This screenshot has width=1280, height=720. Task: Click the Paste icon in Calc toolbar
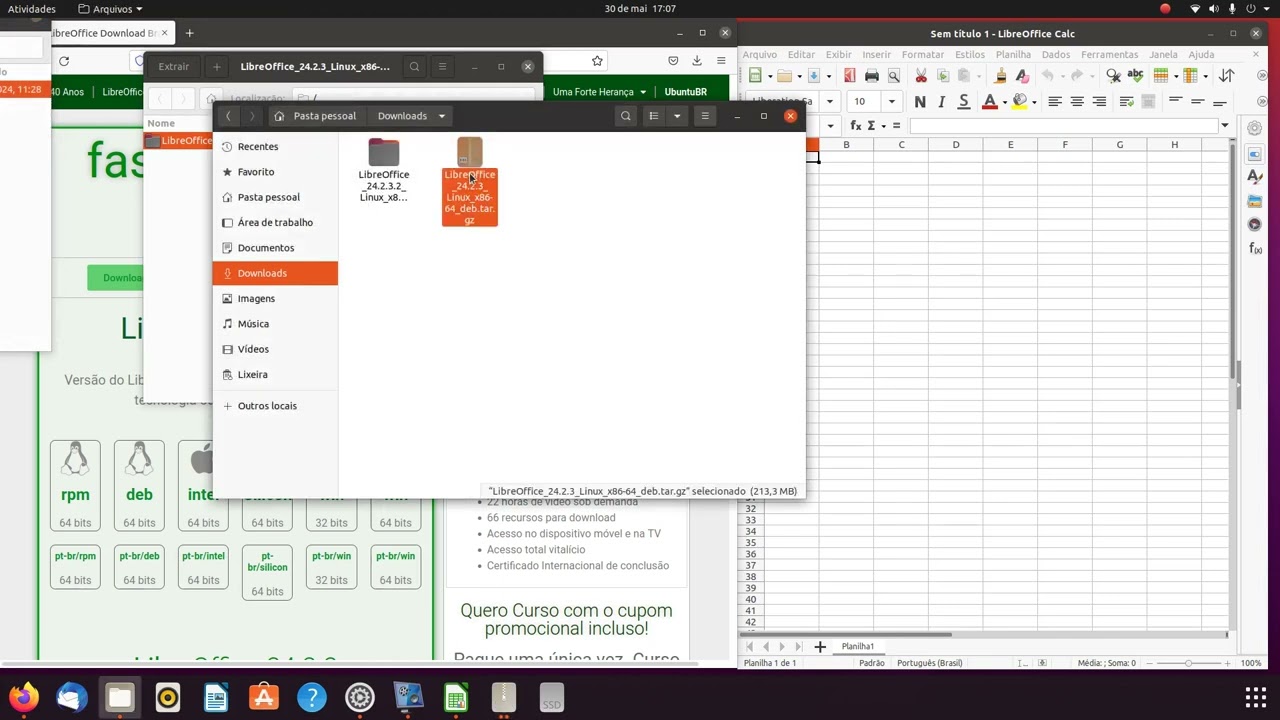coord(963,75)
